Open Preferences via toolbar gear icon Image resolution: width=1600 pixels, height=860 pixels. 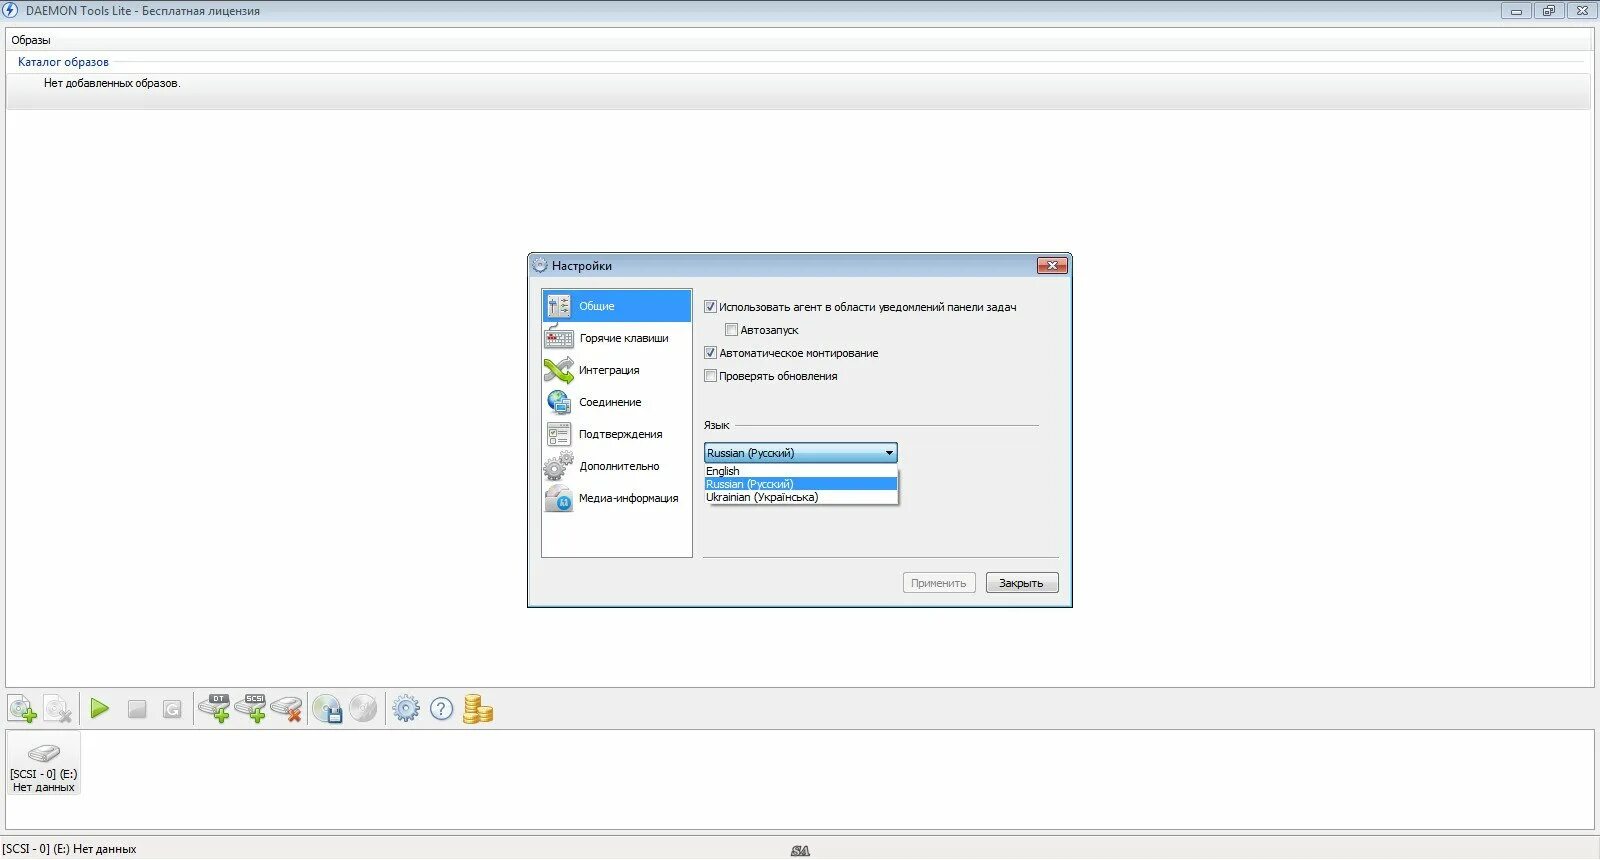(x=406, y=709)
